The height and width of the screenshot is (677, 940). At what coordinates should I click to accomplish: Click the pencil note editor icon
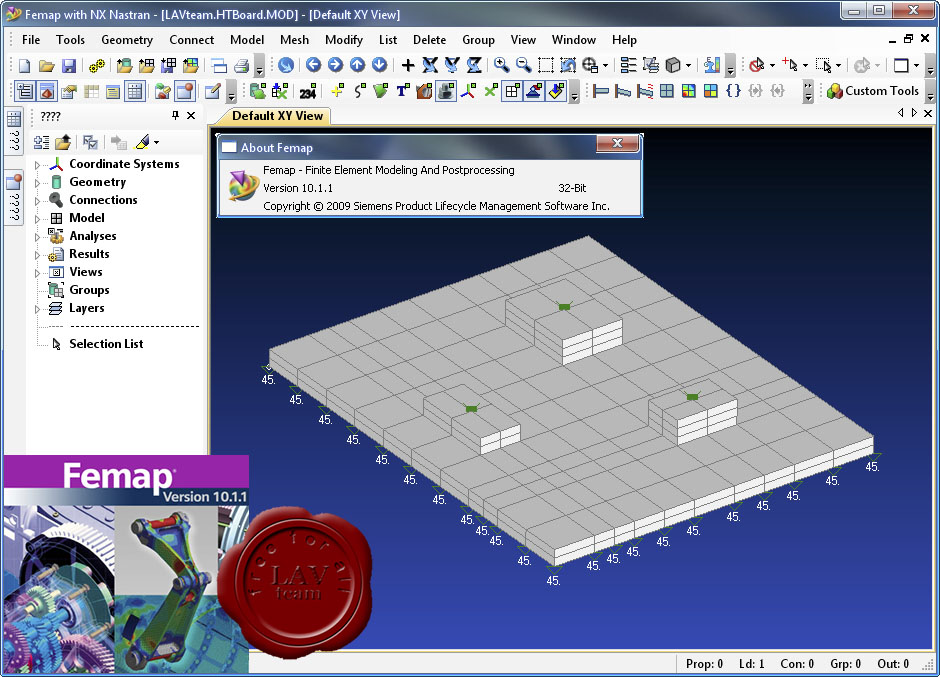pyautogui.click(x=213, y=91)
